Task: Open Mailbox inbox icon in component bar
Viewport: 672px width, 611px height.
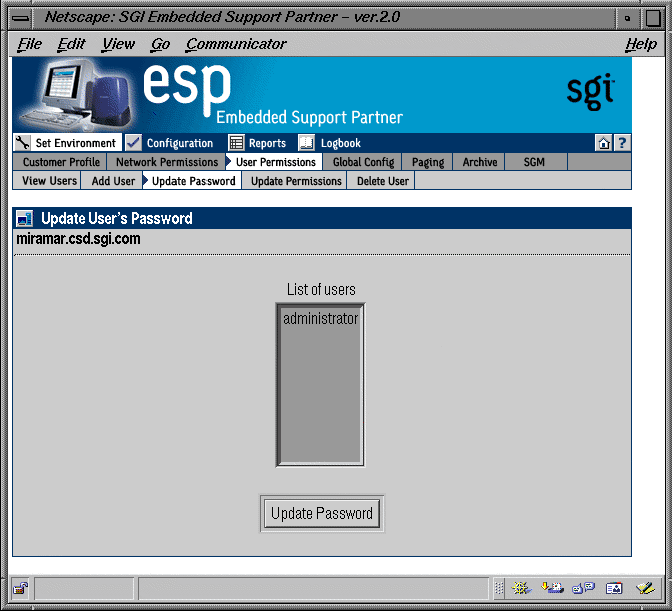Action: (552, 588)
